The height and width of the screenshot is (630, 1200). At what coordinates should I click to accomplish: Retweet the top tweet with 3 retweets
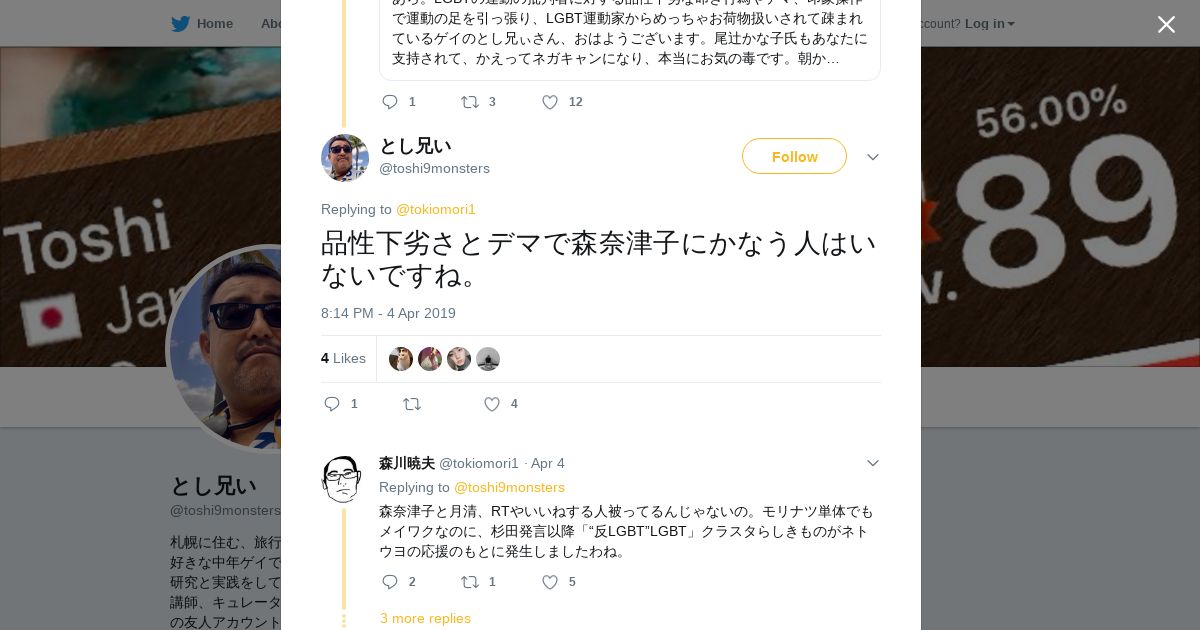tap(470, 102)
